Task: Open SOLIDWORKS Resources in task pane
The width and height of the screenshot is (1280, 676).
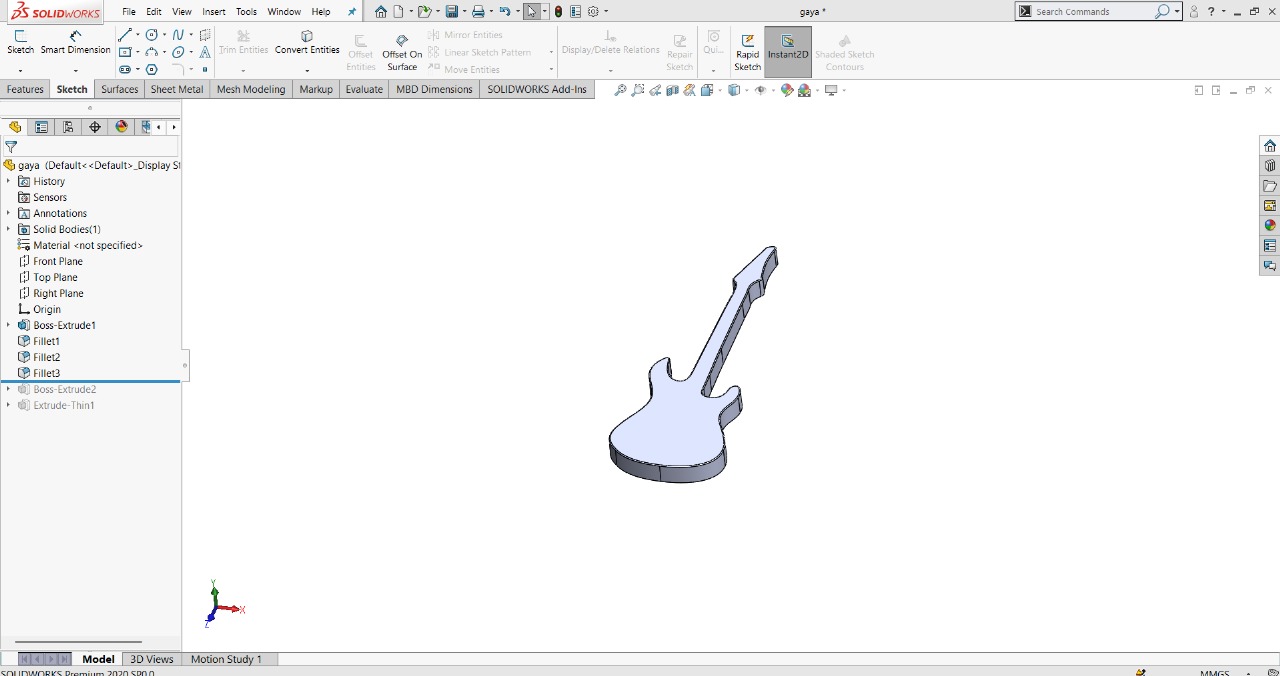Action: point(1270,146)
